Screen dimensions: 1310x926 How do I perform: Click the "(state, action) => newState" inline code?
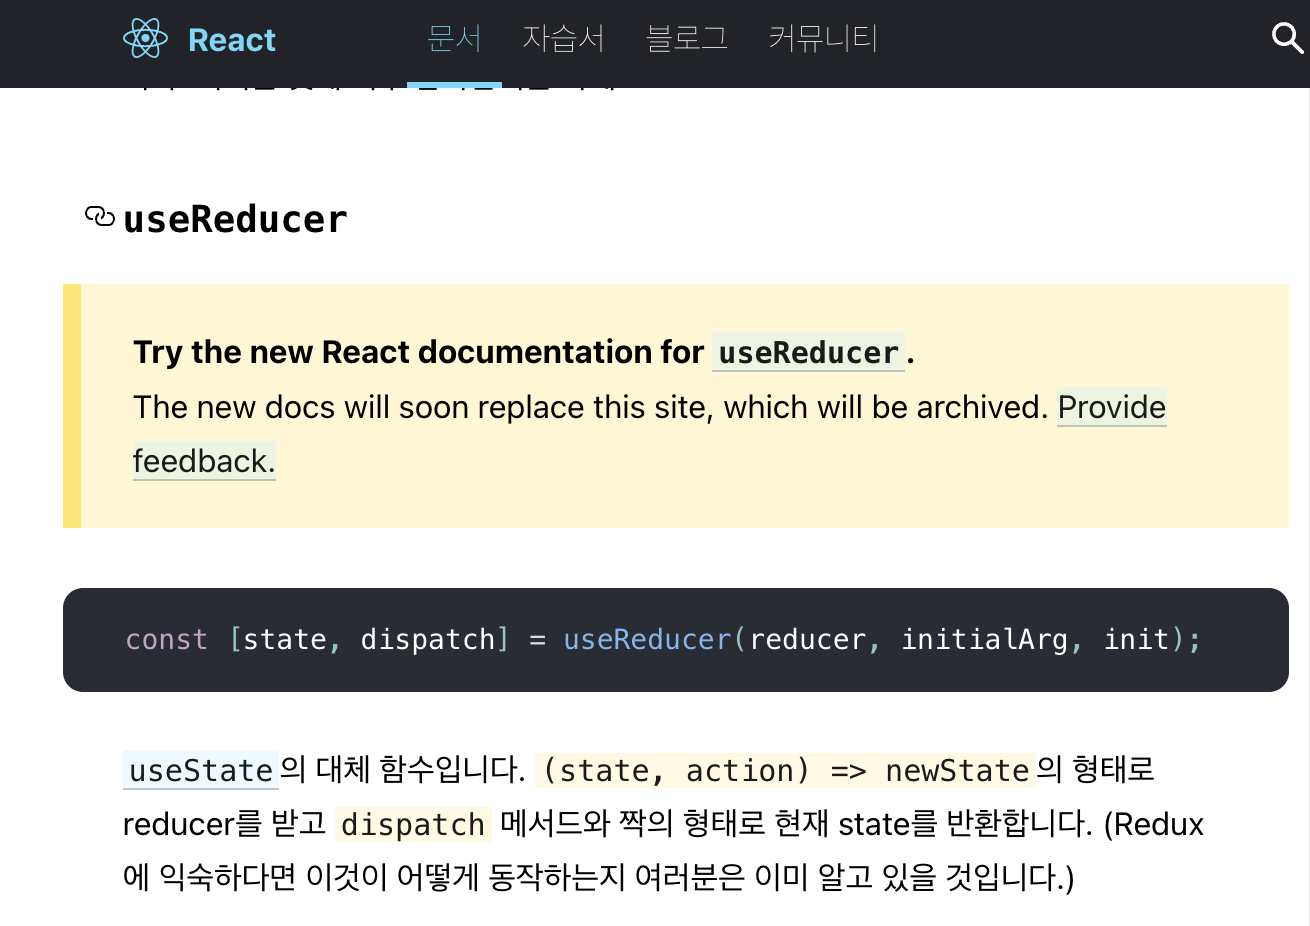[785, 770]
